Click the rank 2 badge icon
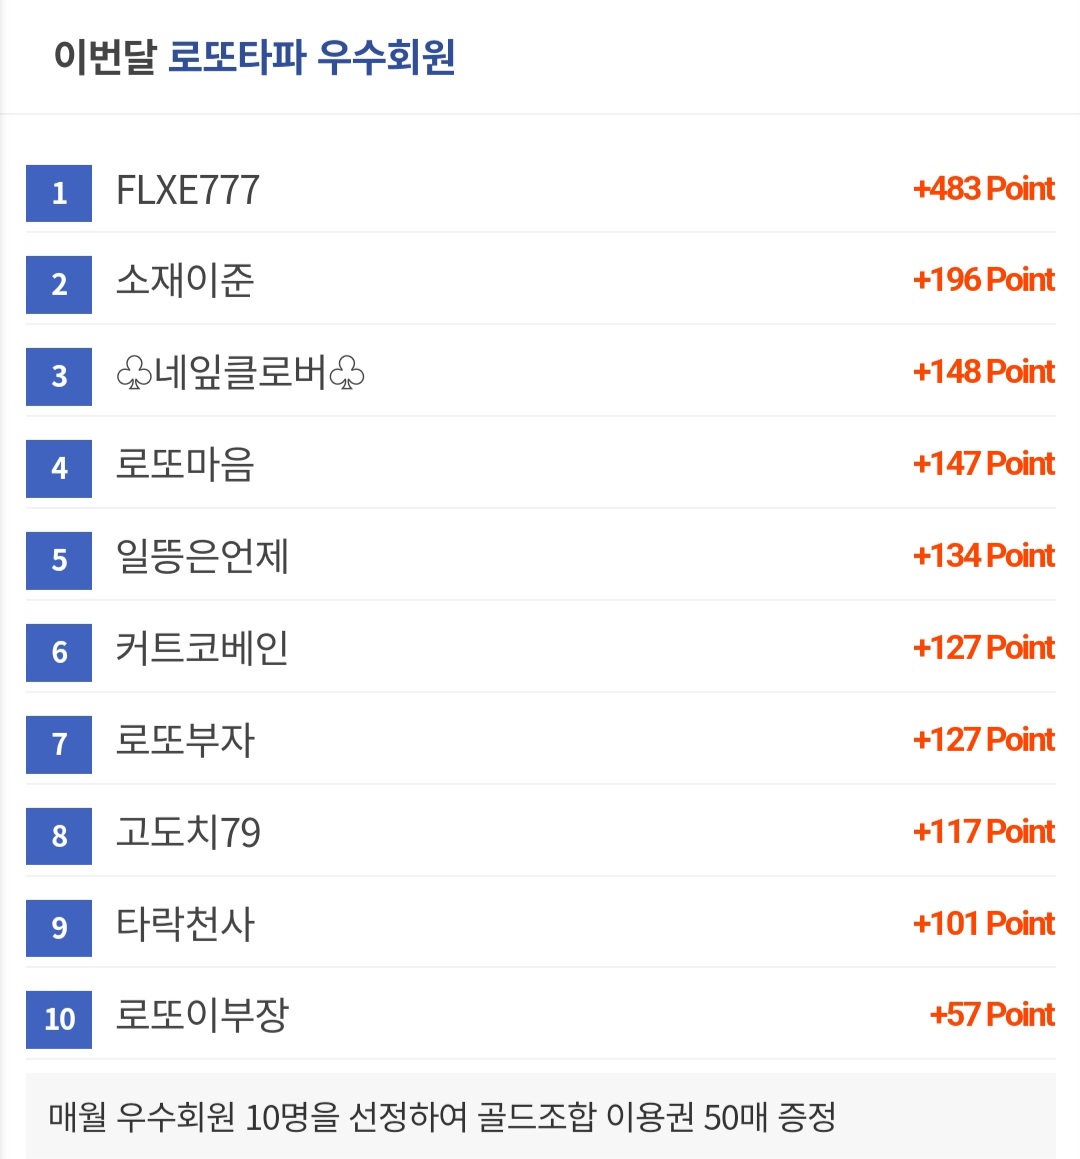 coord(59,285)
